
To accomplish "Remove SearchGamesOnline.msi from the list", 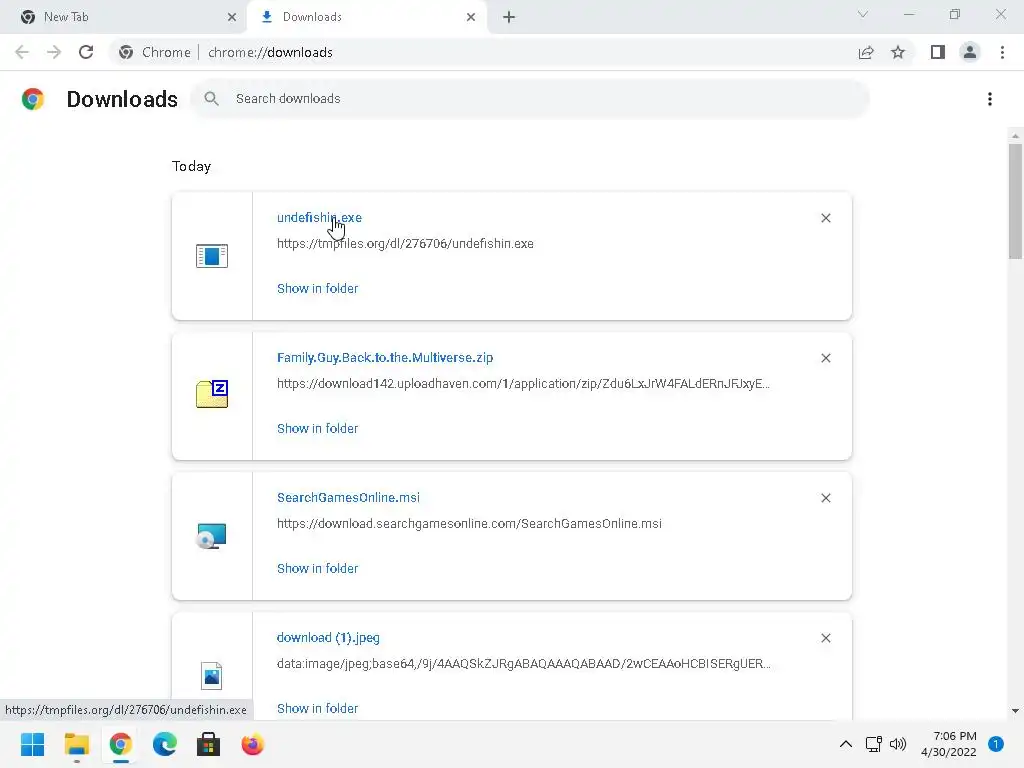I will (825, 498).
